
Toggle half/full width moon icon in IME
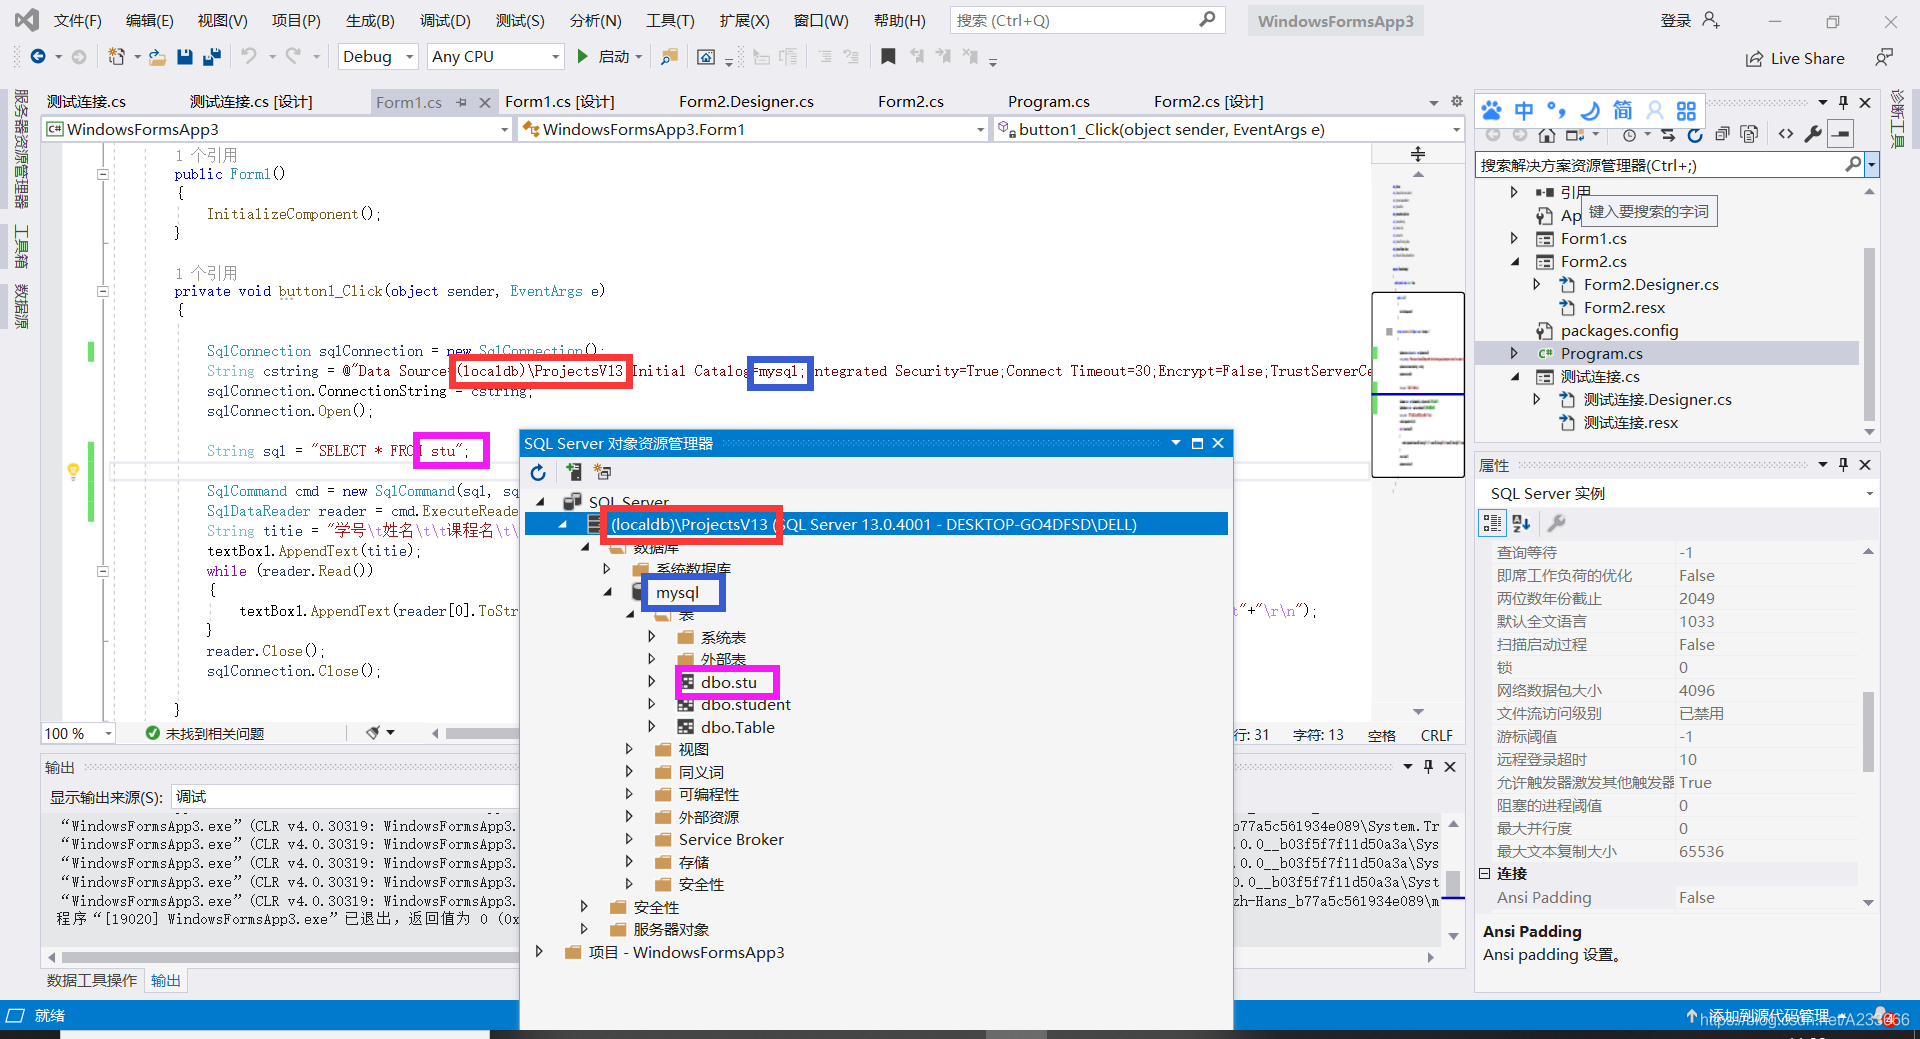1590,110
